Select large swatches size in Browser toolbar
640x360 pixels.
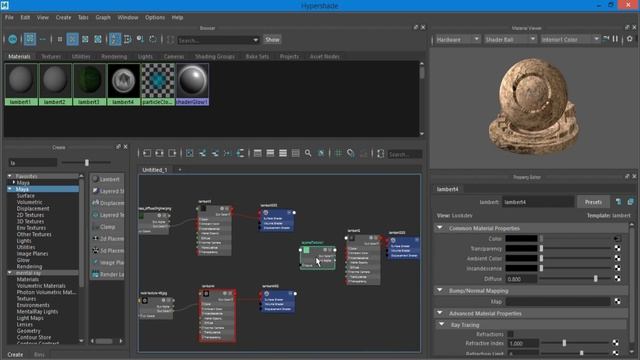(85, 39)
